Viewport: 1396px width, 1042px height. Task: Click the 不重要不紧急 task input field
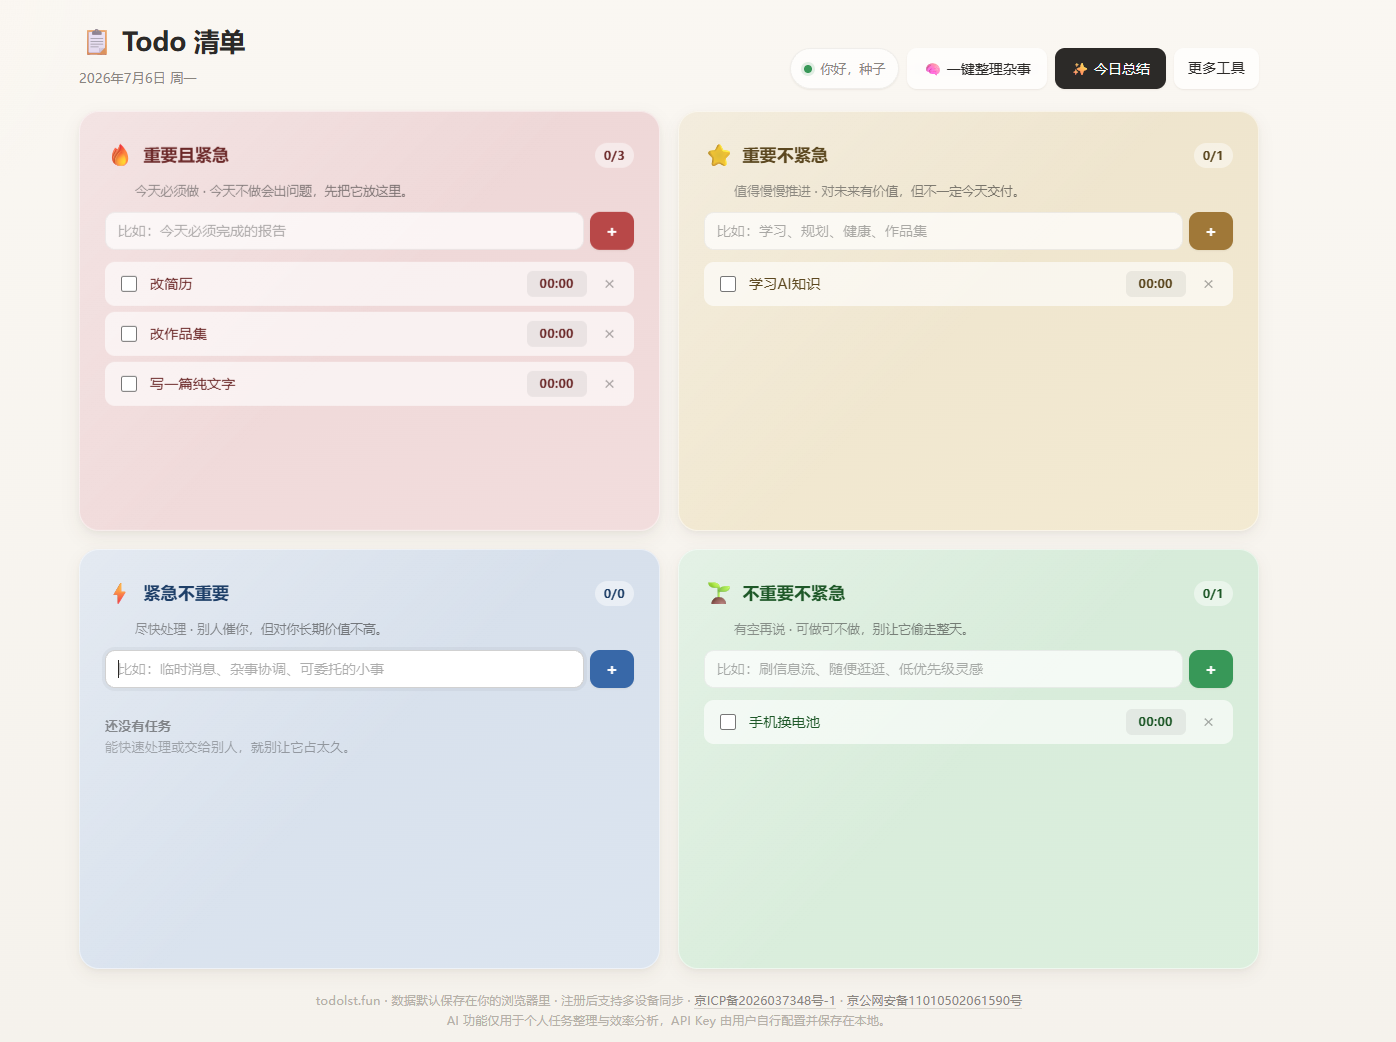[943, 669]
